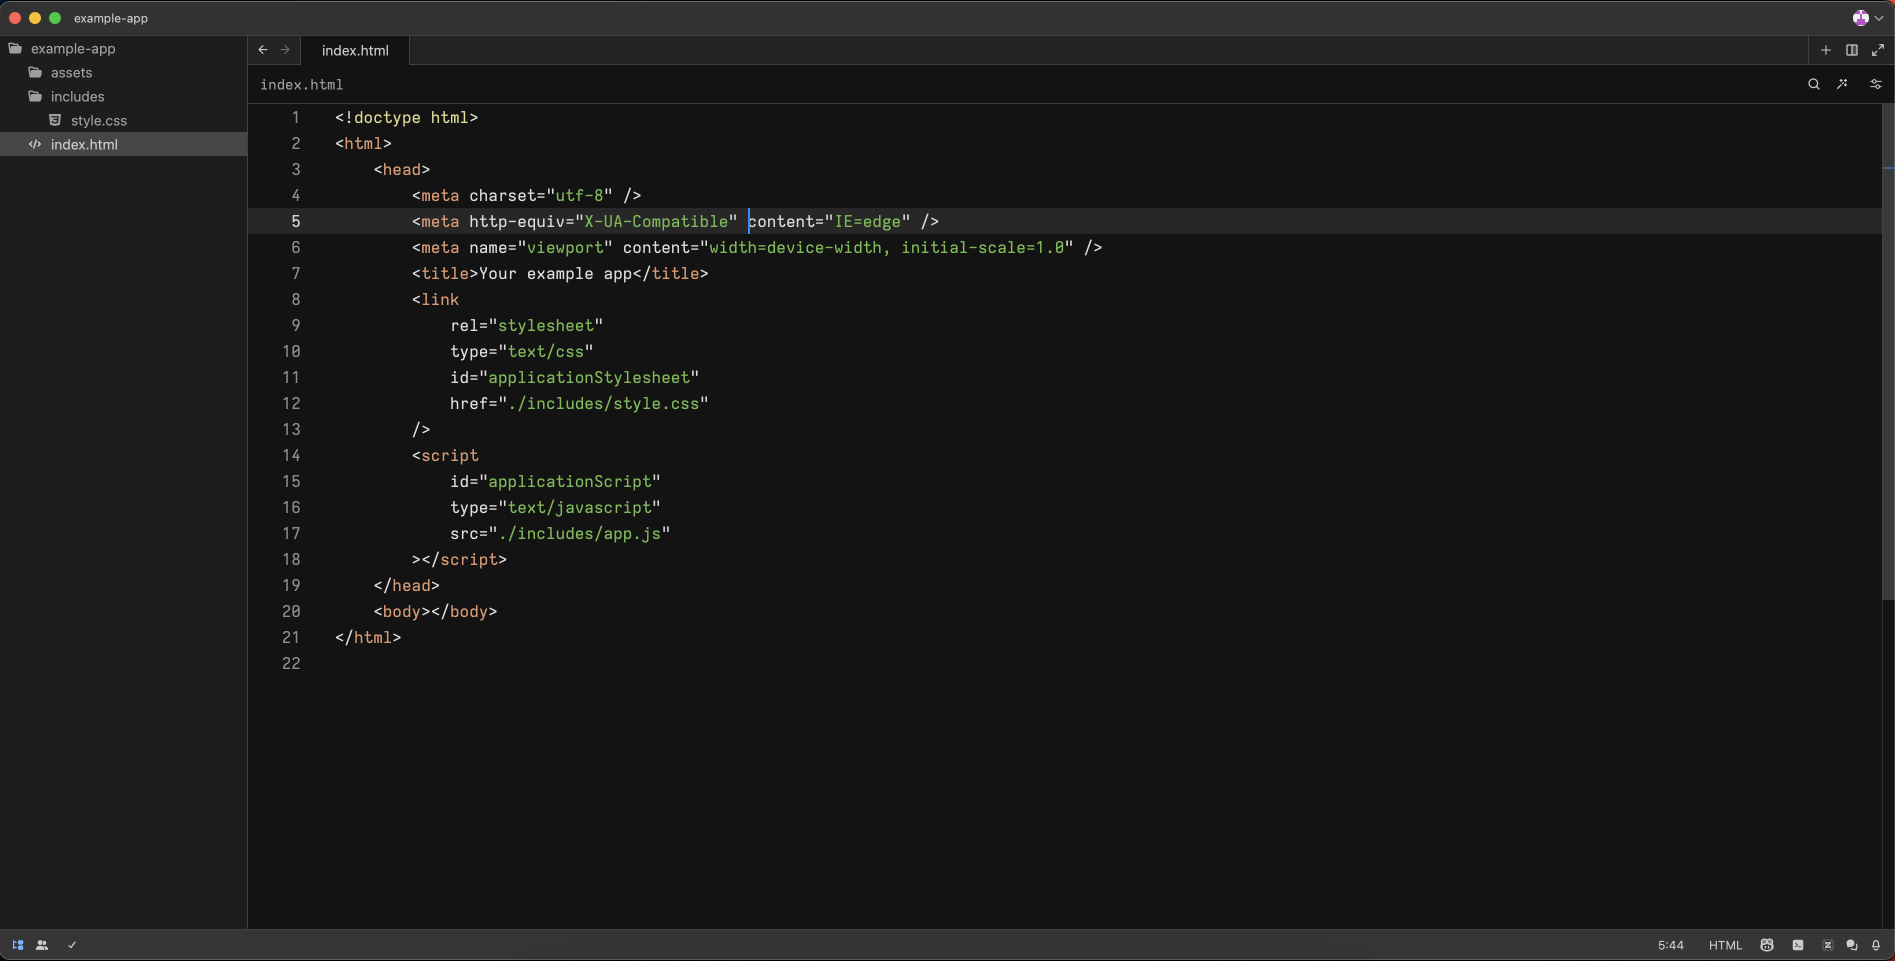Click line number 14 in the gutter
The height and width of the screenshot is (961, 1895).
point(291,455)
